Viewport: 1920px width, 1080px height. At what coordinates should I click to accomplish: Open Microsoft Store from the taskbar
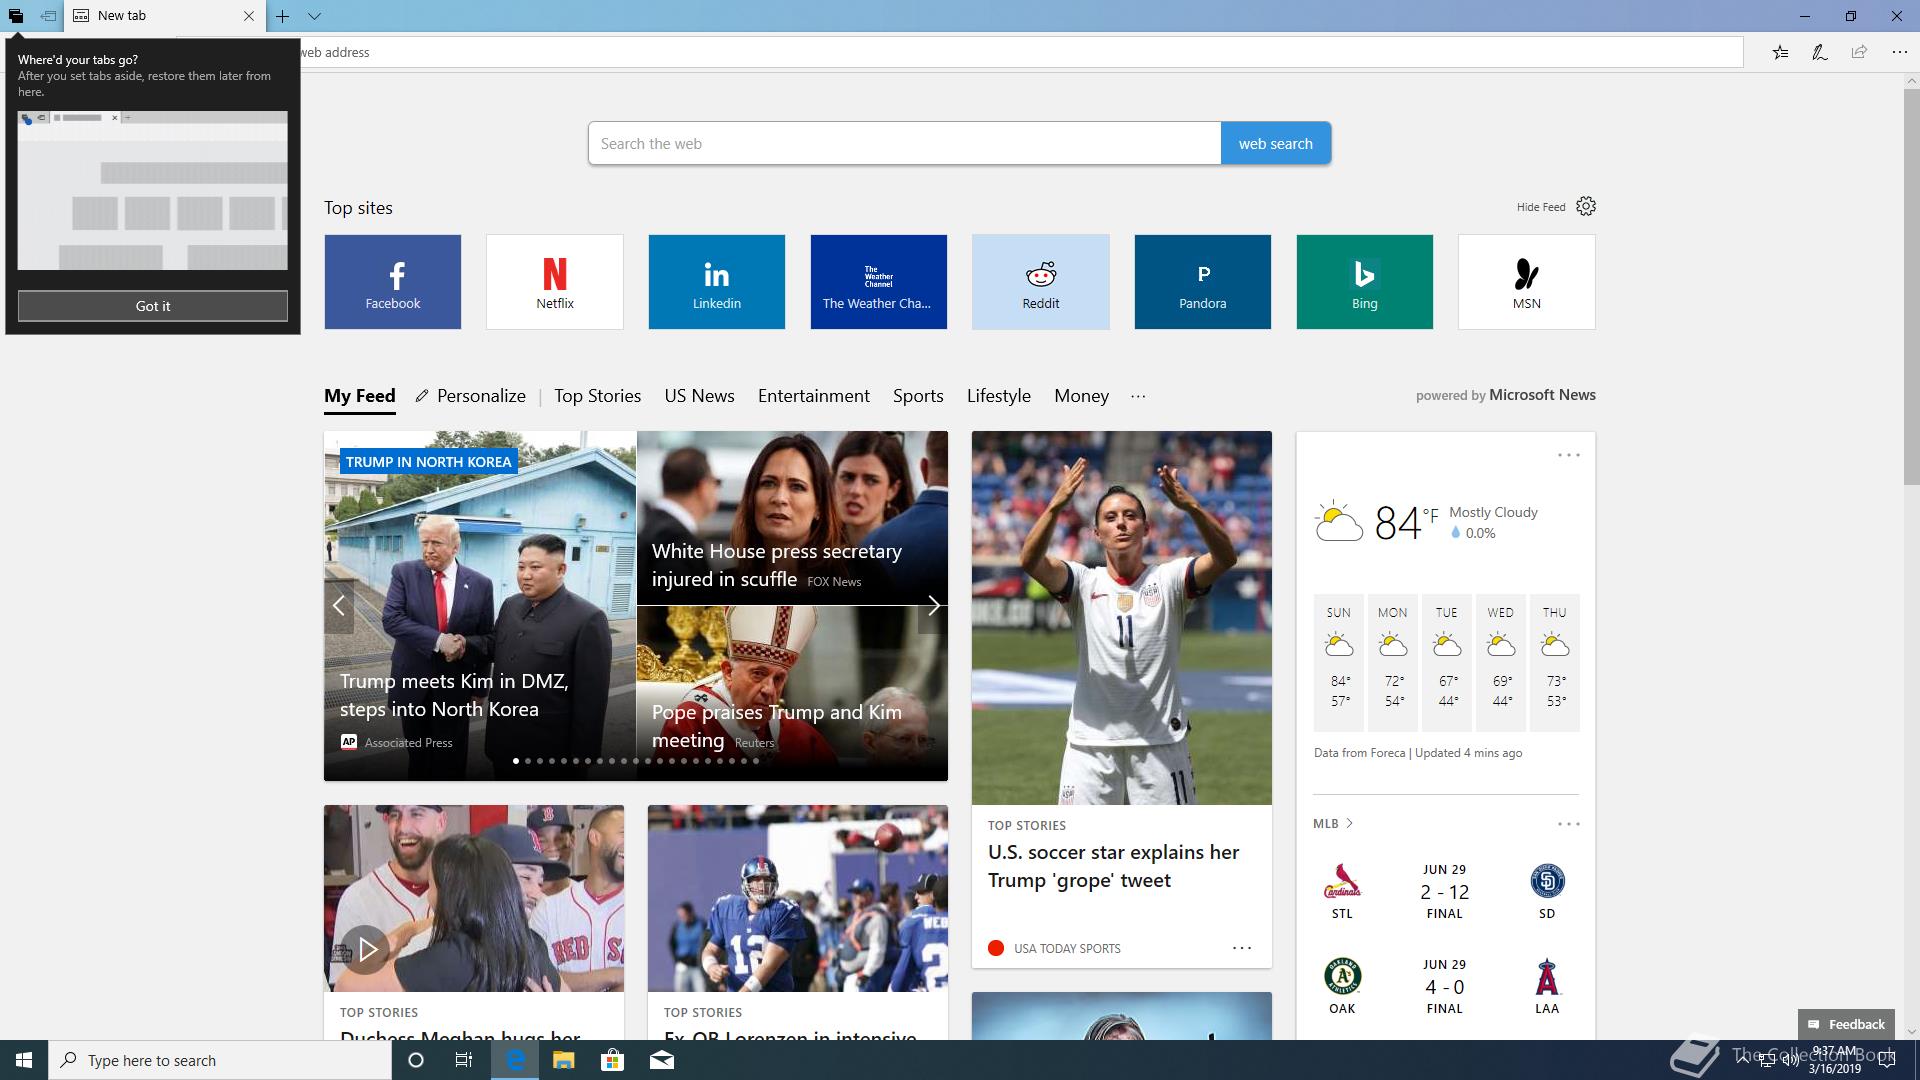point(612,1060)
